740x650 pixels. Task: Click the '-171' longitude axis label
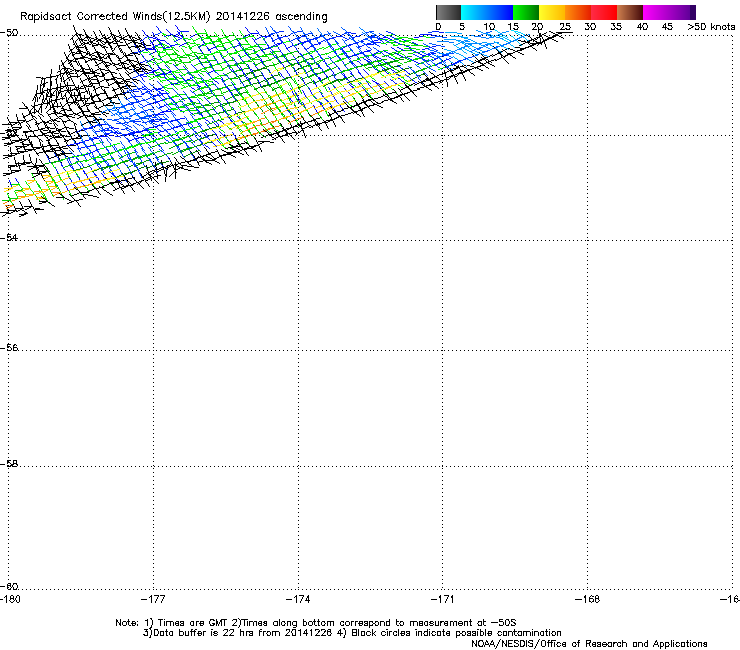(x=443, y=599)
